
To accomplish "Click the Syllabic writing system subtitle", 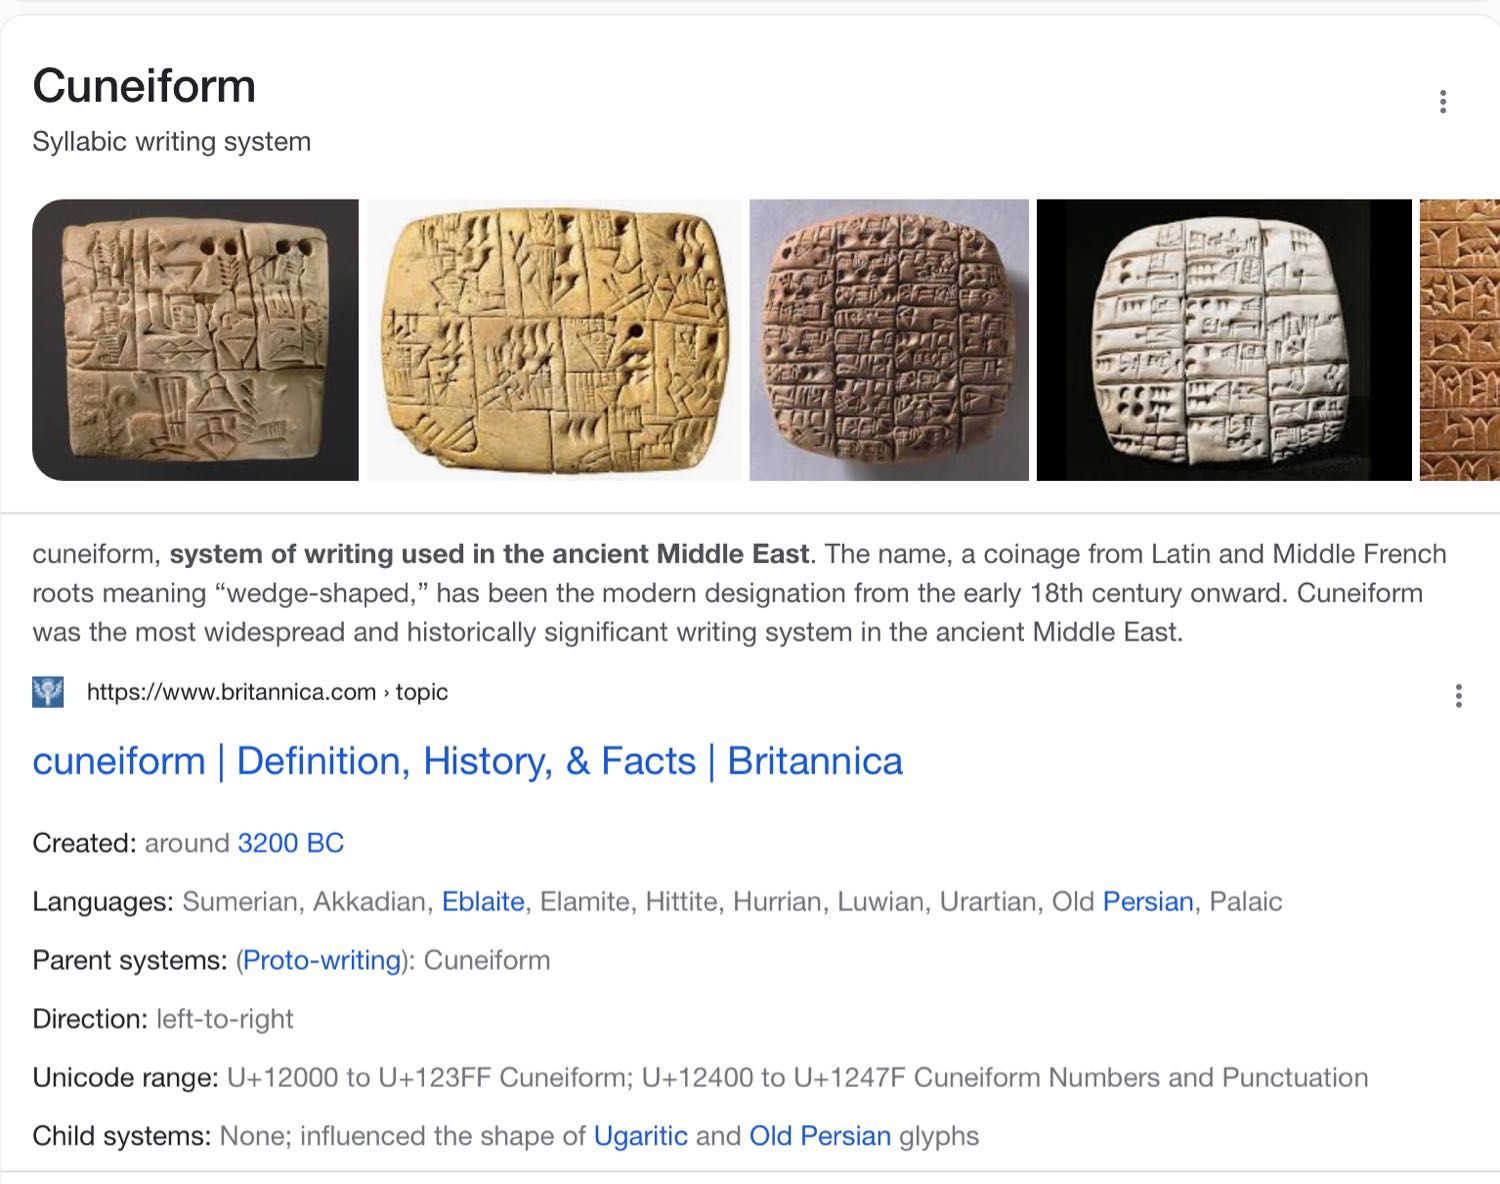I will pyautogui.click(x=171, y=142).
